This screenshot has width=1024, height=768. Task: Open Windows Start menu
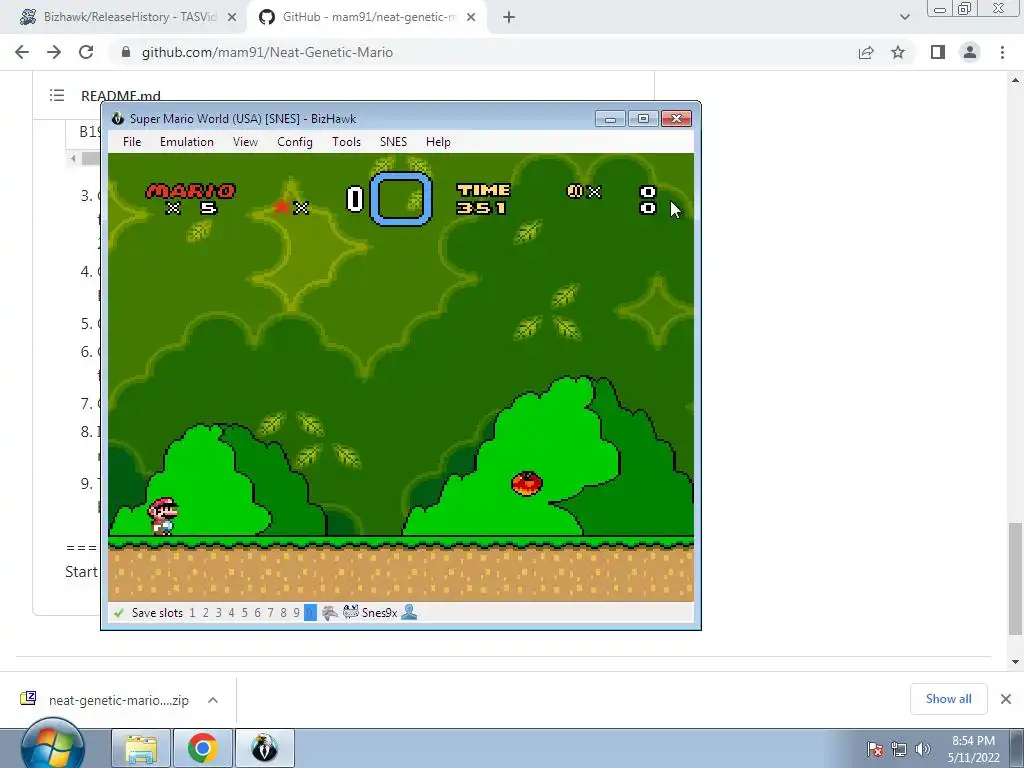pyautogui.click(x=53, y=746)
